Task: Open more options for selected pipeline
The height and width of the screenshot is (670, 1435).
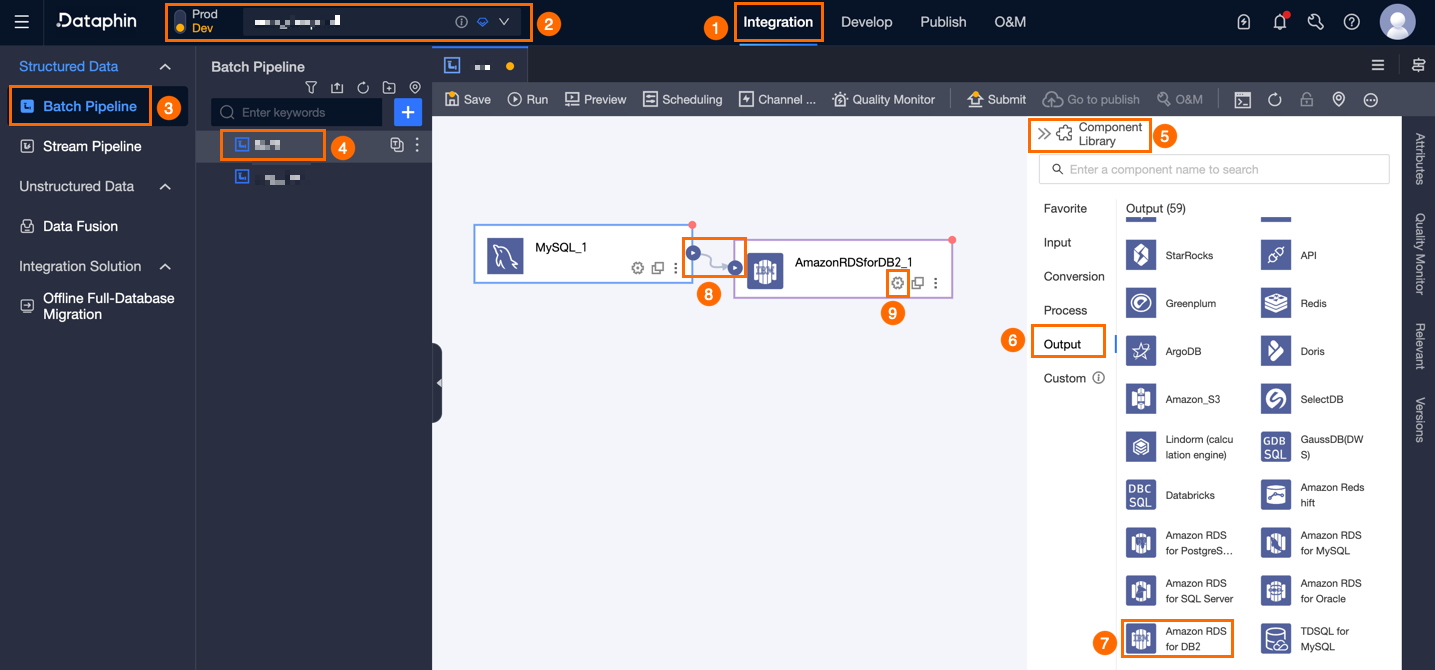Action: [417, 145]
